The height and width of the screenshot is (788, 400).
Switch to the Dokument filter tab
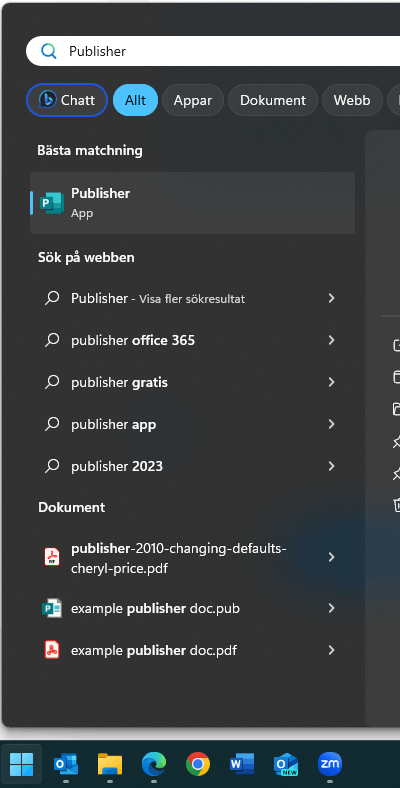(x=273, y=100)
